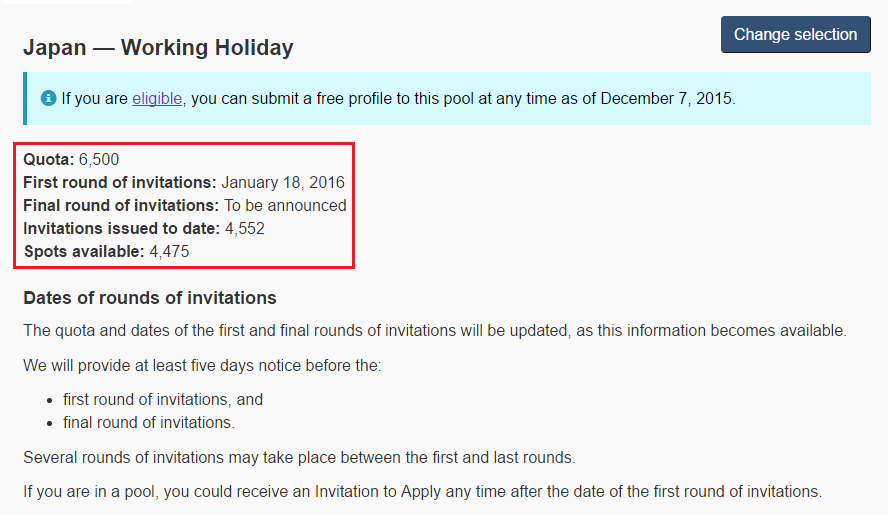Viewport: 888px width, 515px height.
Task: Click the Invitation to Apply paragraph
Action: [422, 491]
